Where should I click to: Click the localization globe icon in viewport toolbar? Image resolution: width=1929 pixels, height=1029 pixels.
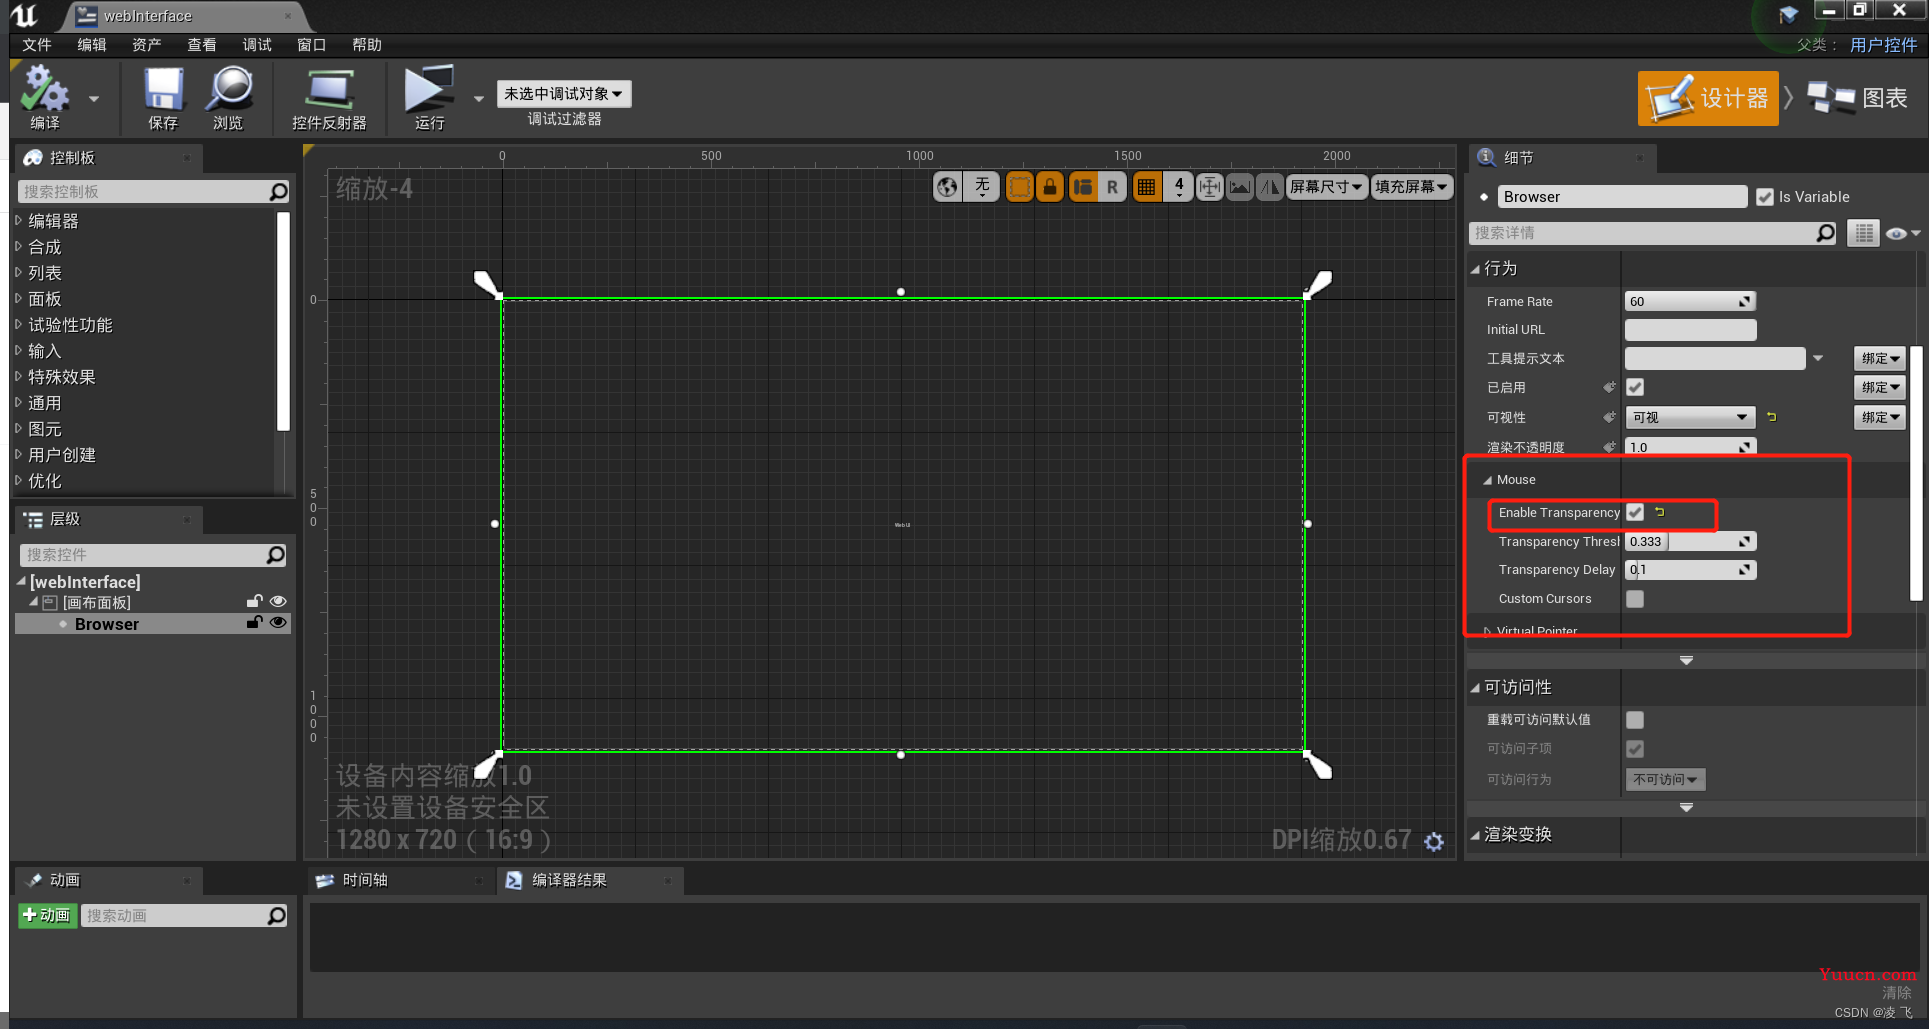[x=947, y=187]
